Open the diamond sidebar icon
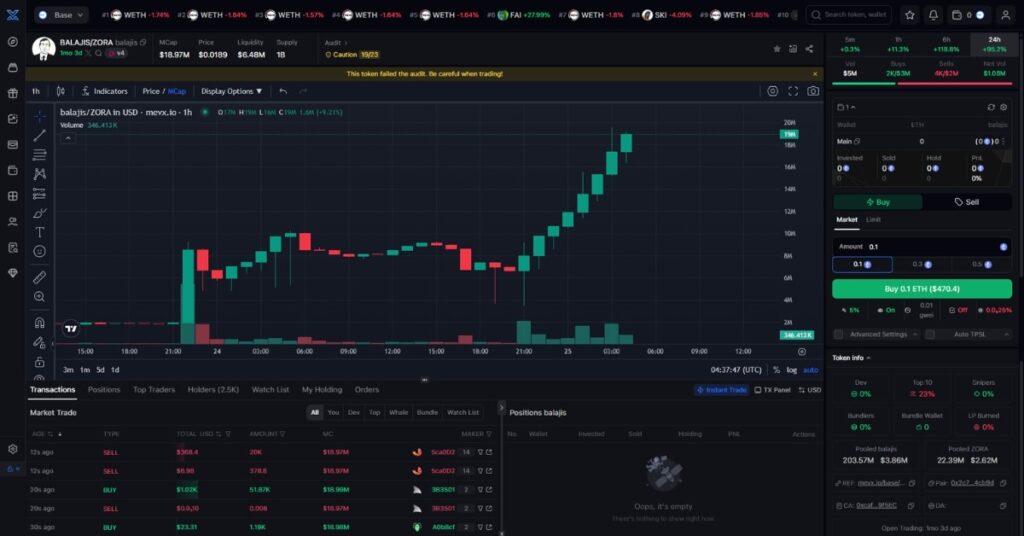Image resolution: width=1024 pixels, height=536 pixels. point(12,274)
